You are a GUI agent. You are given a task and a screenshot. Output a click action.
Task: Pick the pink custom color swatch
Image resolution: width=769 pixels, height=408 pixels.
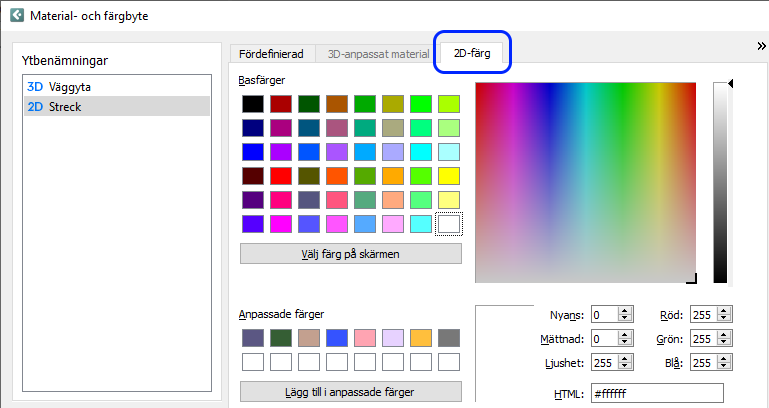pos(365,338)
